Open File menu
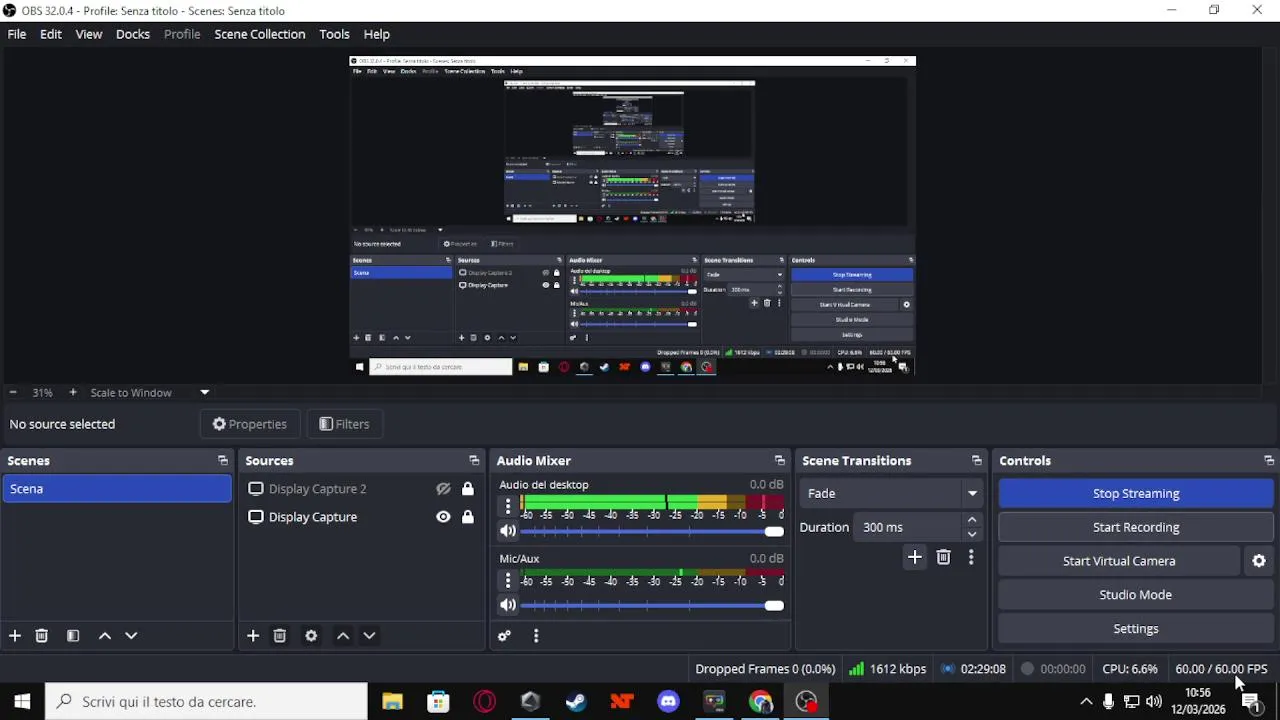Viewport: 1280px width, 720px height. click(17, 34)
